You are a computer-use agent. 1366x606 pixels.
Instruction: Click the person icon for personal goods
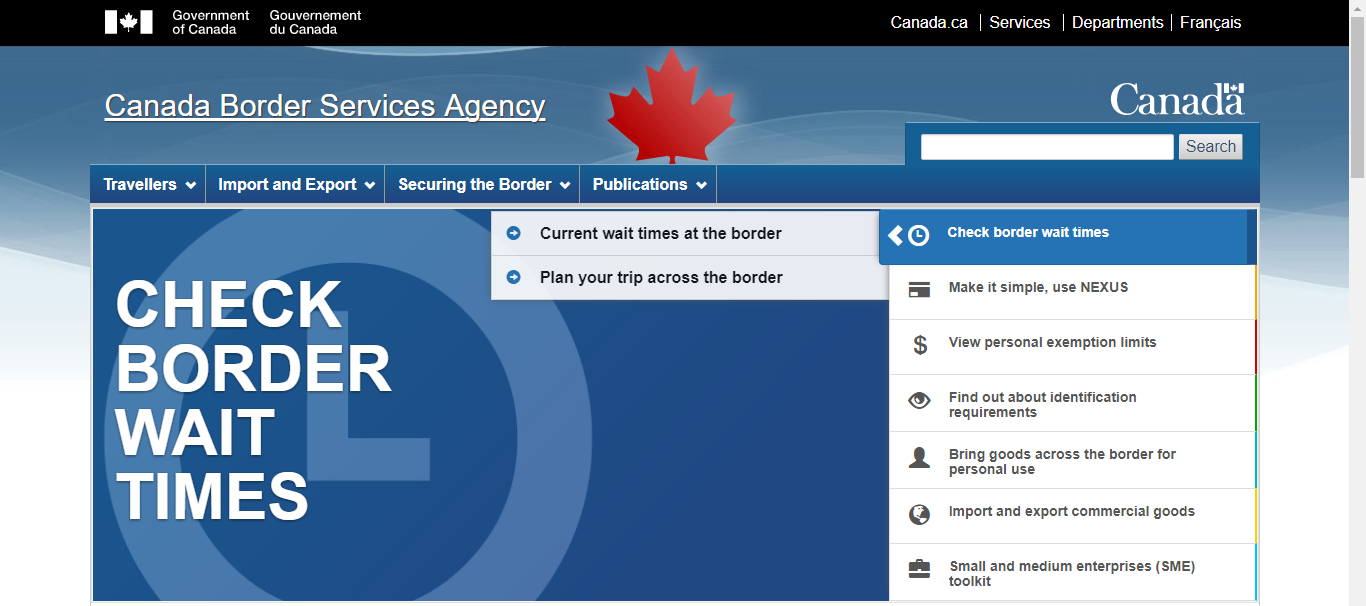click(919, 458)
